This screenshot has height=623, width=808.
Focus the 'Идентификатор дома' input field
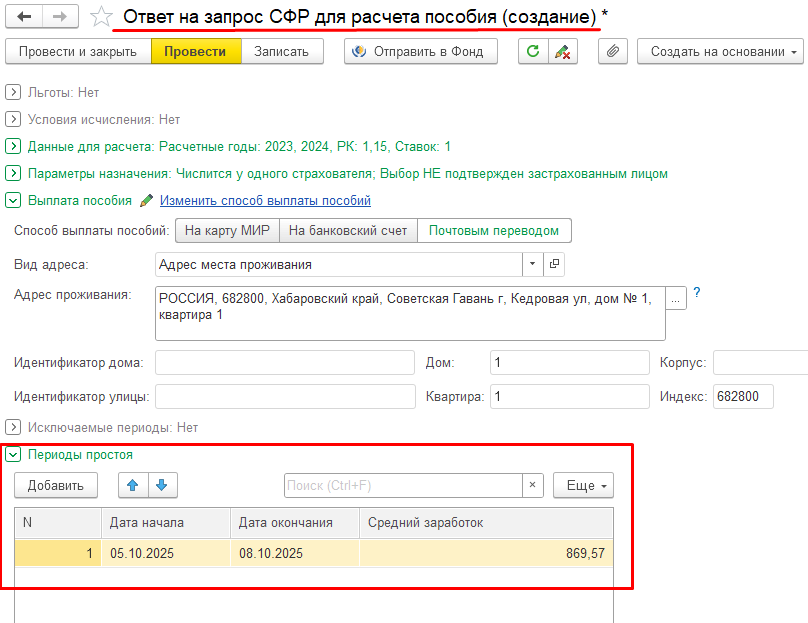285,363
